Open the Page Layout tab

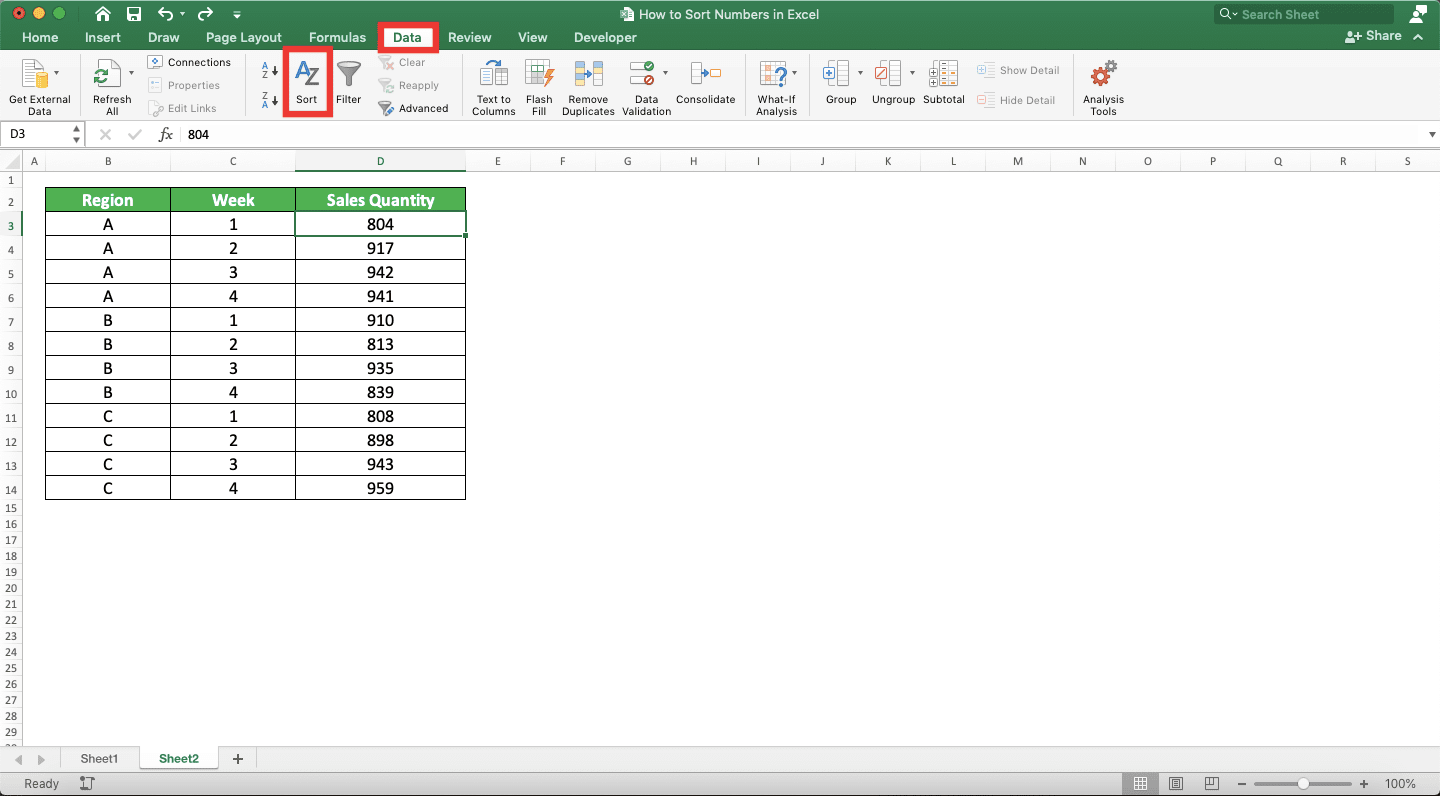tap(244, 37)
